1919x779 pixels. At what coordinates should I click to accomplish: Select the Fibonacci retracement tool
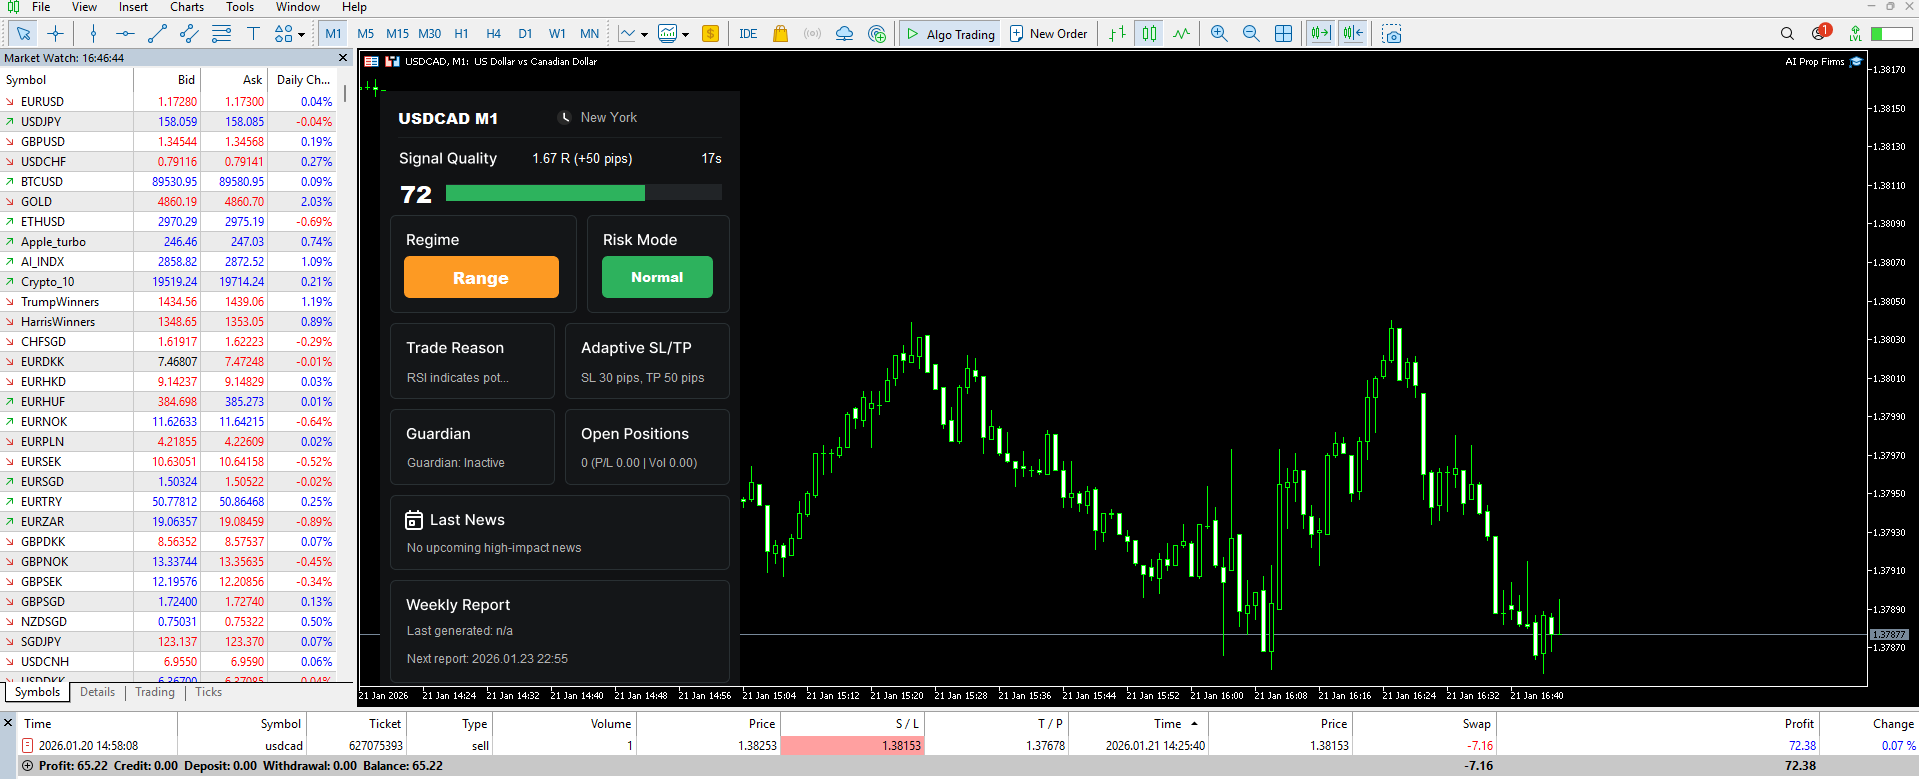coord(221,34)
